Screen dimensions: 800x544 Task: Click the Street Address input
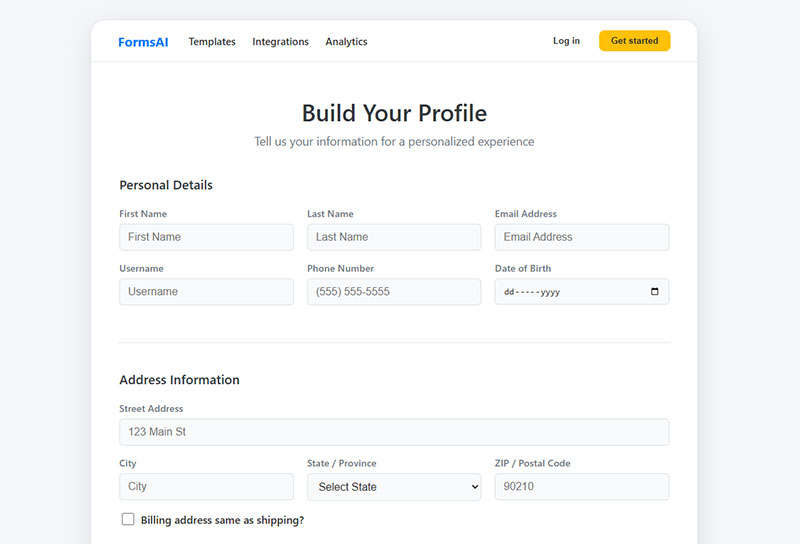tap(394, 432)
